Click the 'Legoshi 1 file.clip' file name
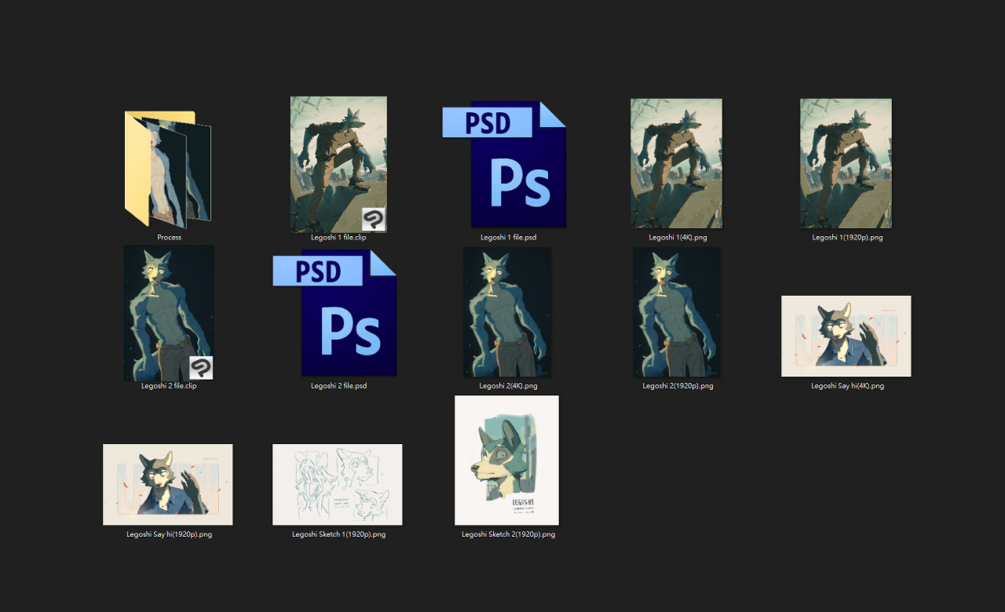Screen dimensions: 1005x612 (338, 237)
